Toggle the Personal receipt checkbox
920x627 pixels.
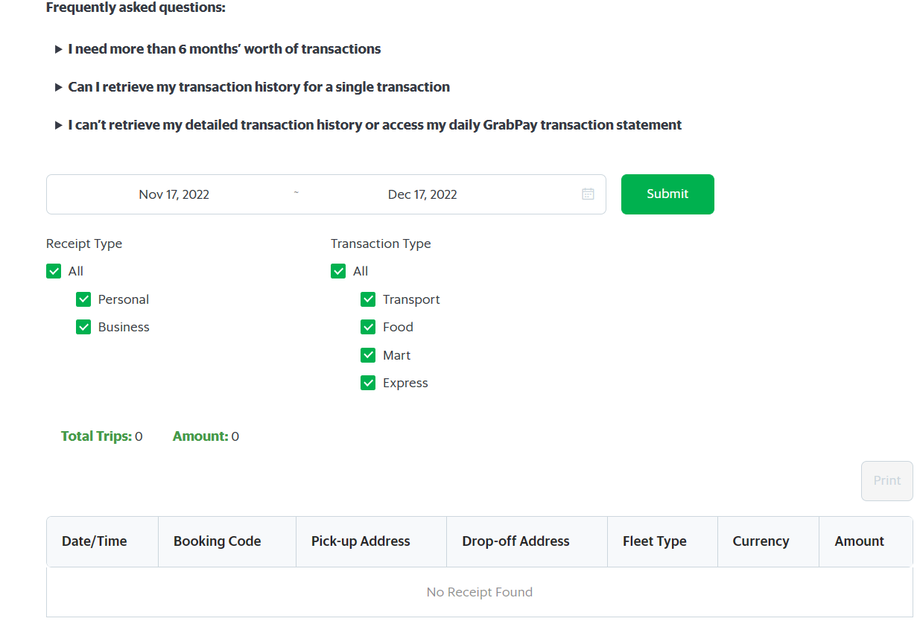84,299
